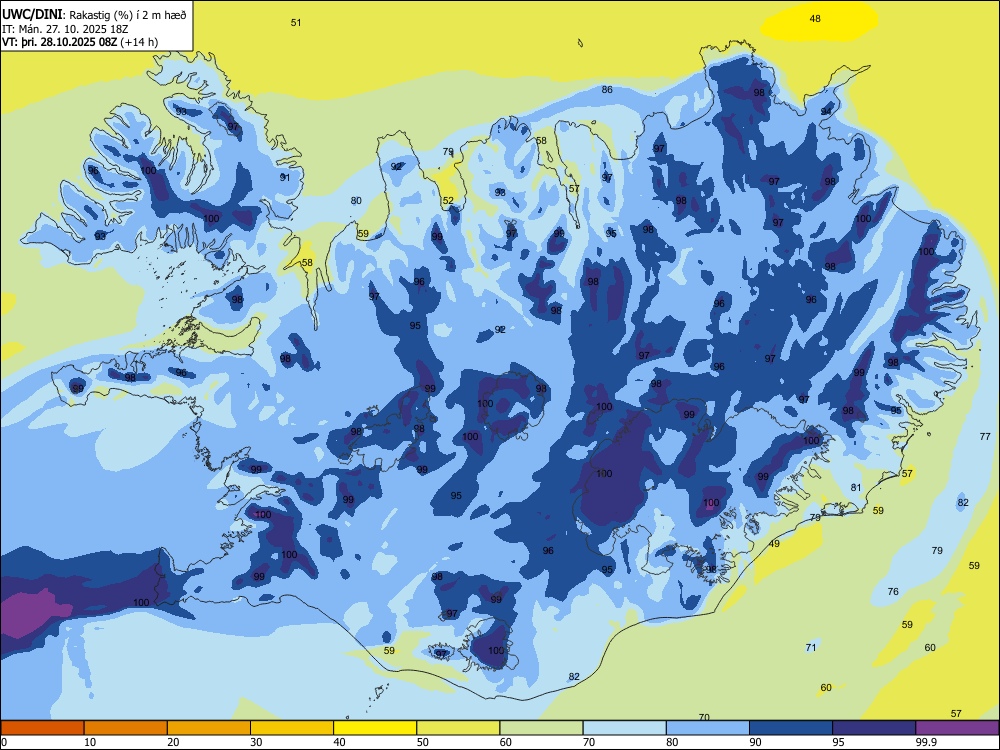This screenshot has width=1000, height=750.
Task: Click the legend tick label 90
Action: tap(755, 742)
